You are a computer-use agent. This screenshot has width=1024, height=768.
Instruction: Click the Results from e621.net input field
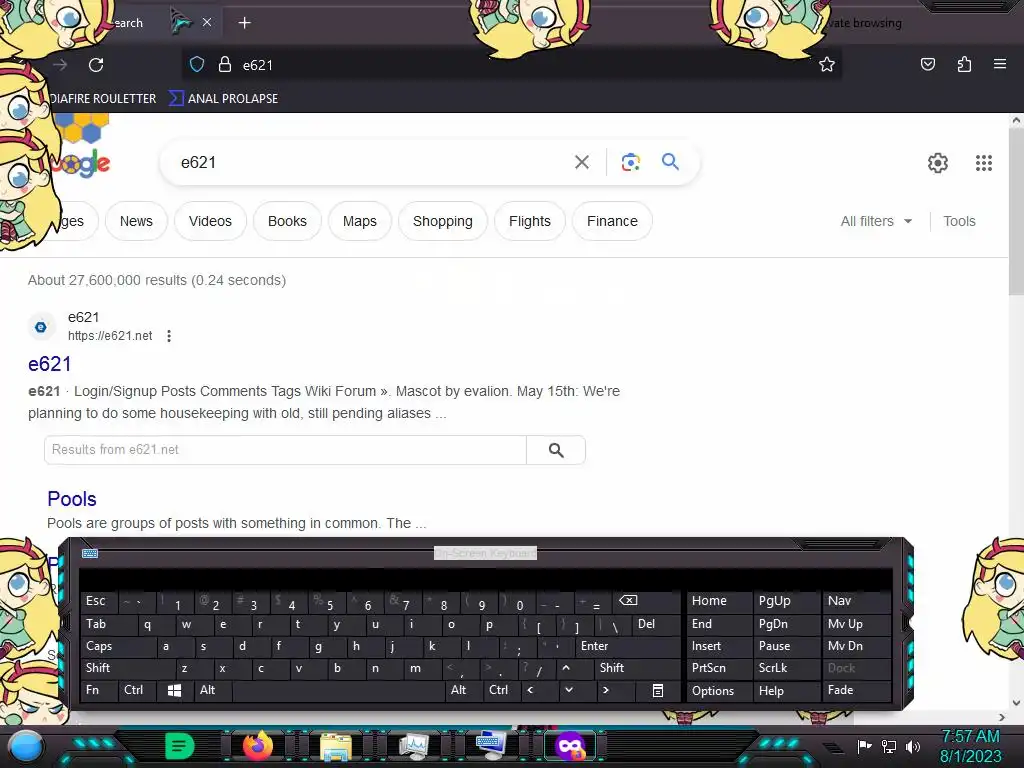(x=285, y=450)
